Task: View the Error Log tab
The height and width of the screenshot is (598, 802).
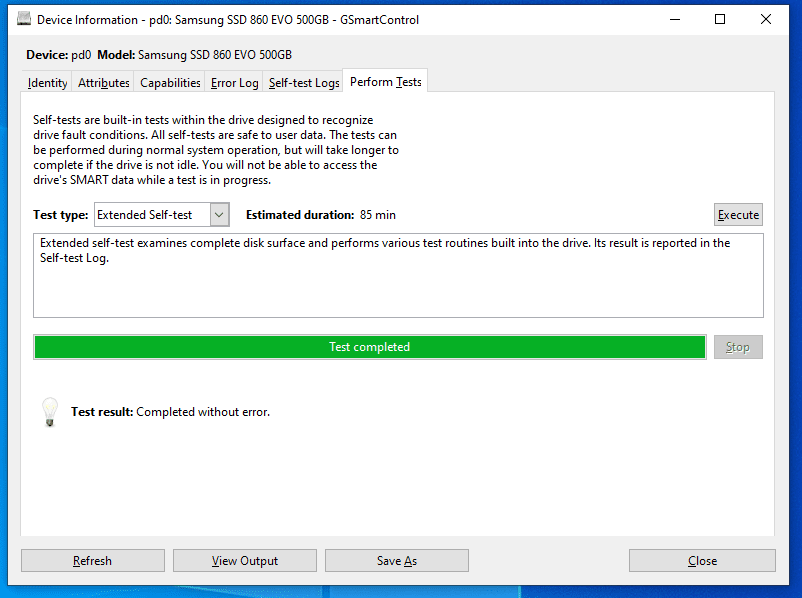Action: point(234,83)
